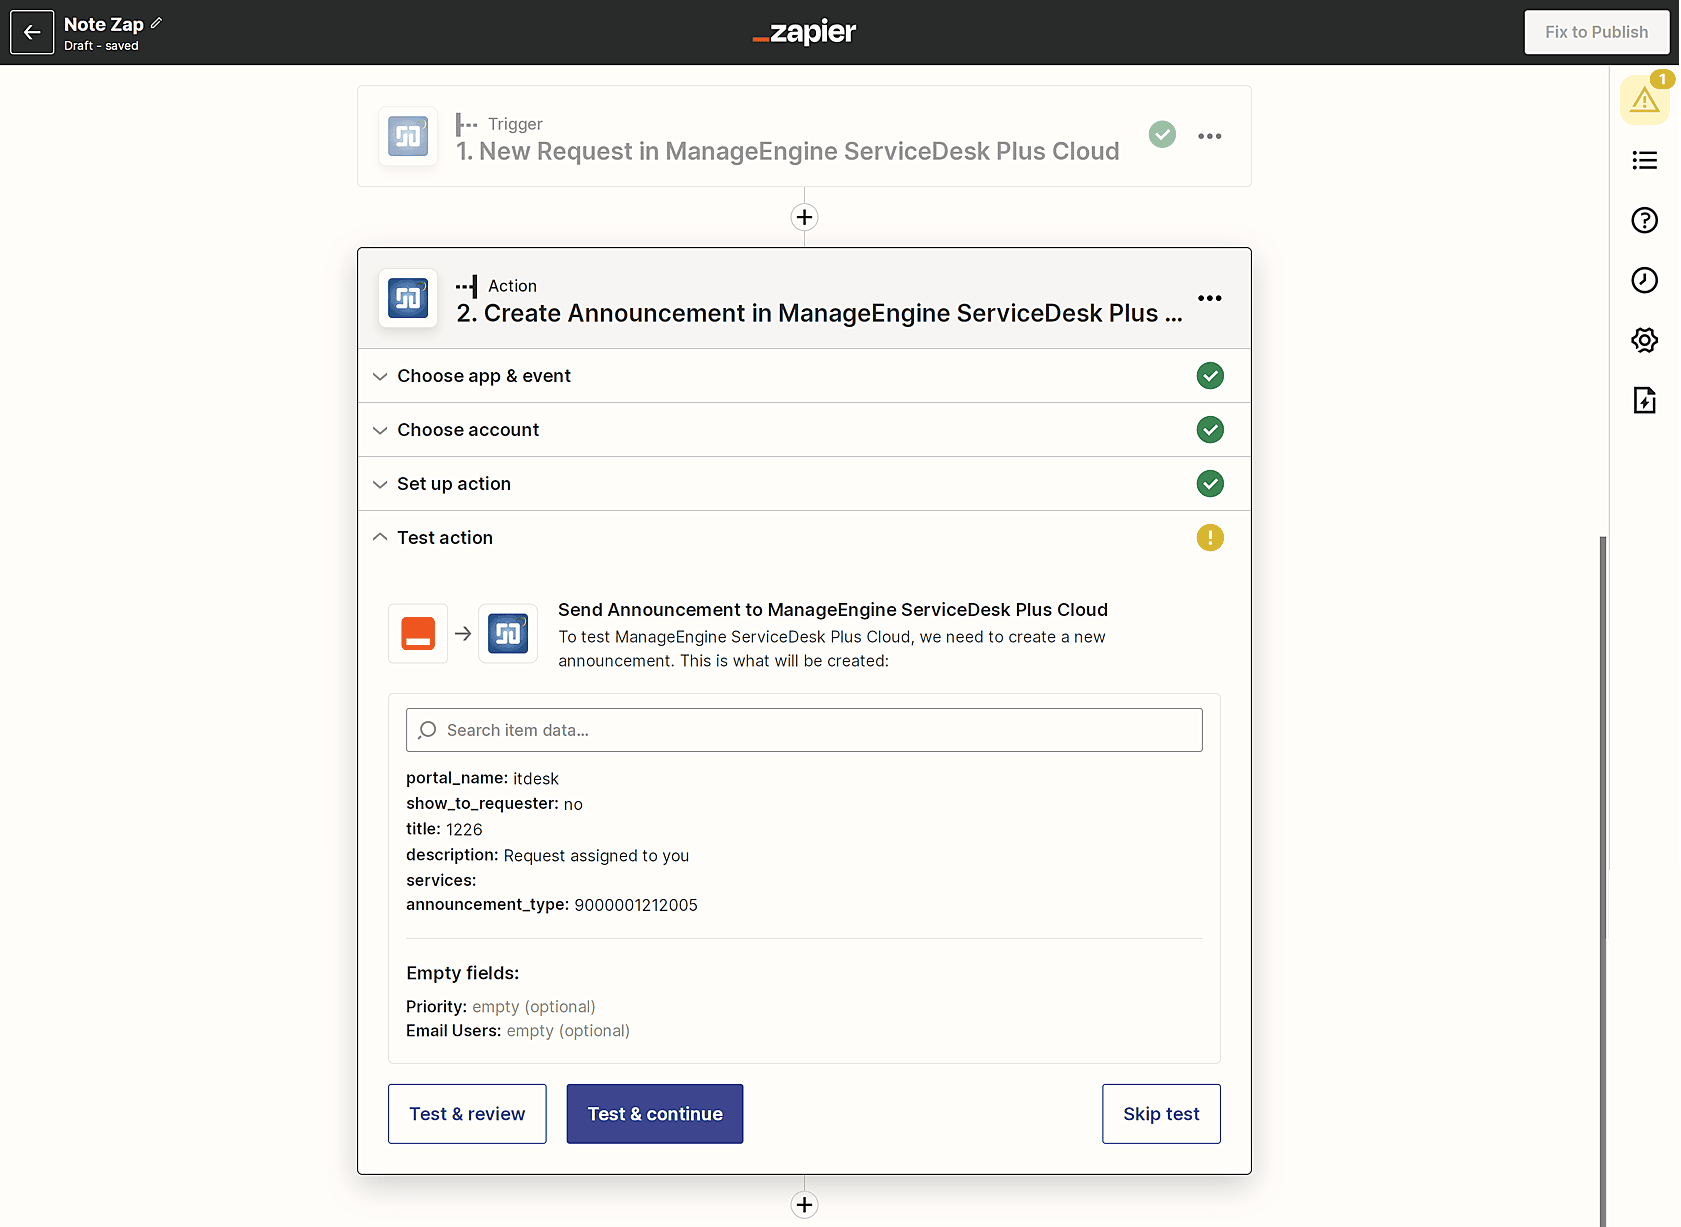Click the Fix to Publish button
Screen dimensions: 1681x1227
1596,32
